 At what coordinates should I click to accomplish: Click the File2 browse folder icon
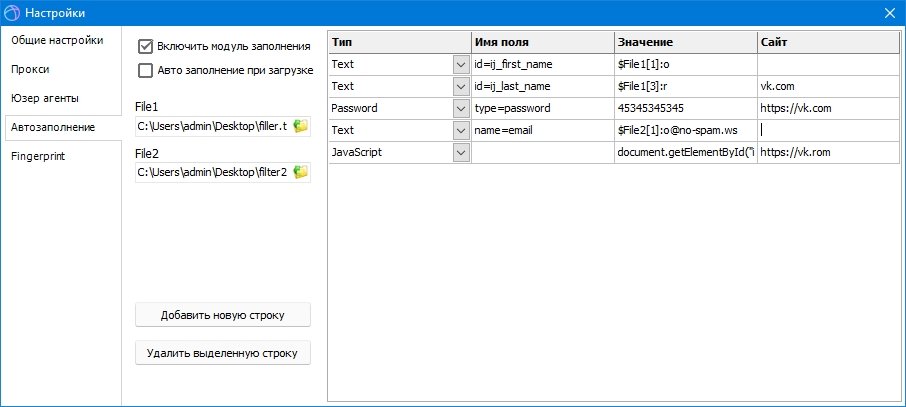coord(300,172)
